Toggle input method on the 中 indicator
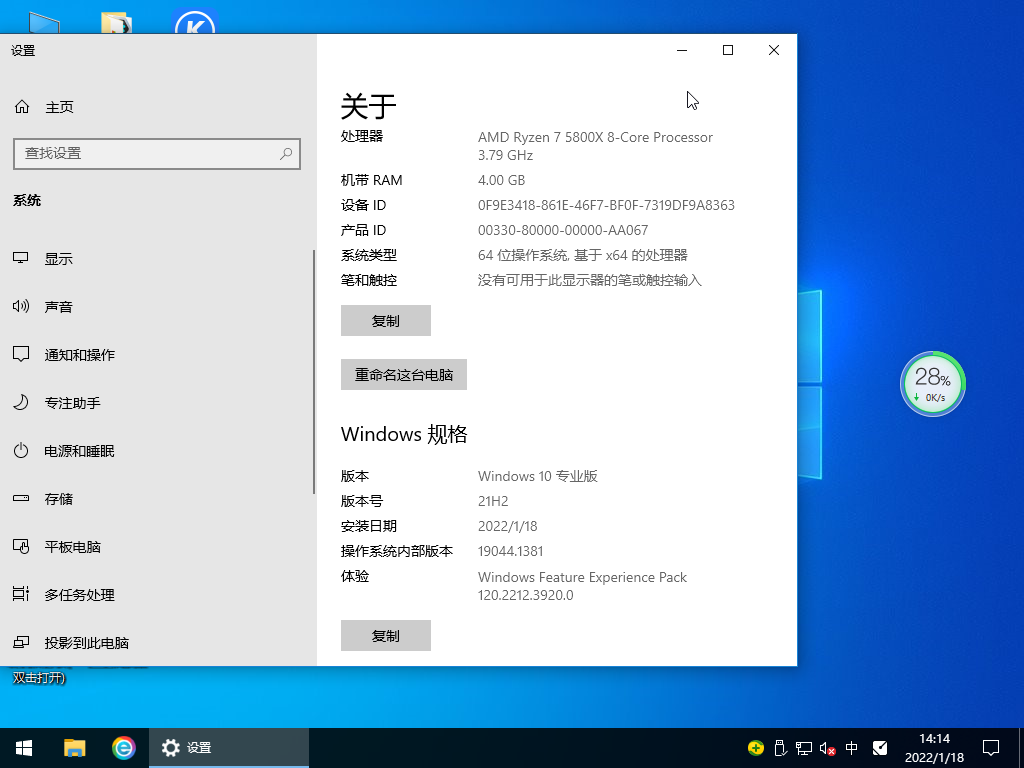The width and height of the screenshot is (1024, 768). [851, 747]
